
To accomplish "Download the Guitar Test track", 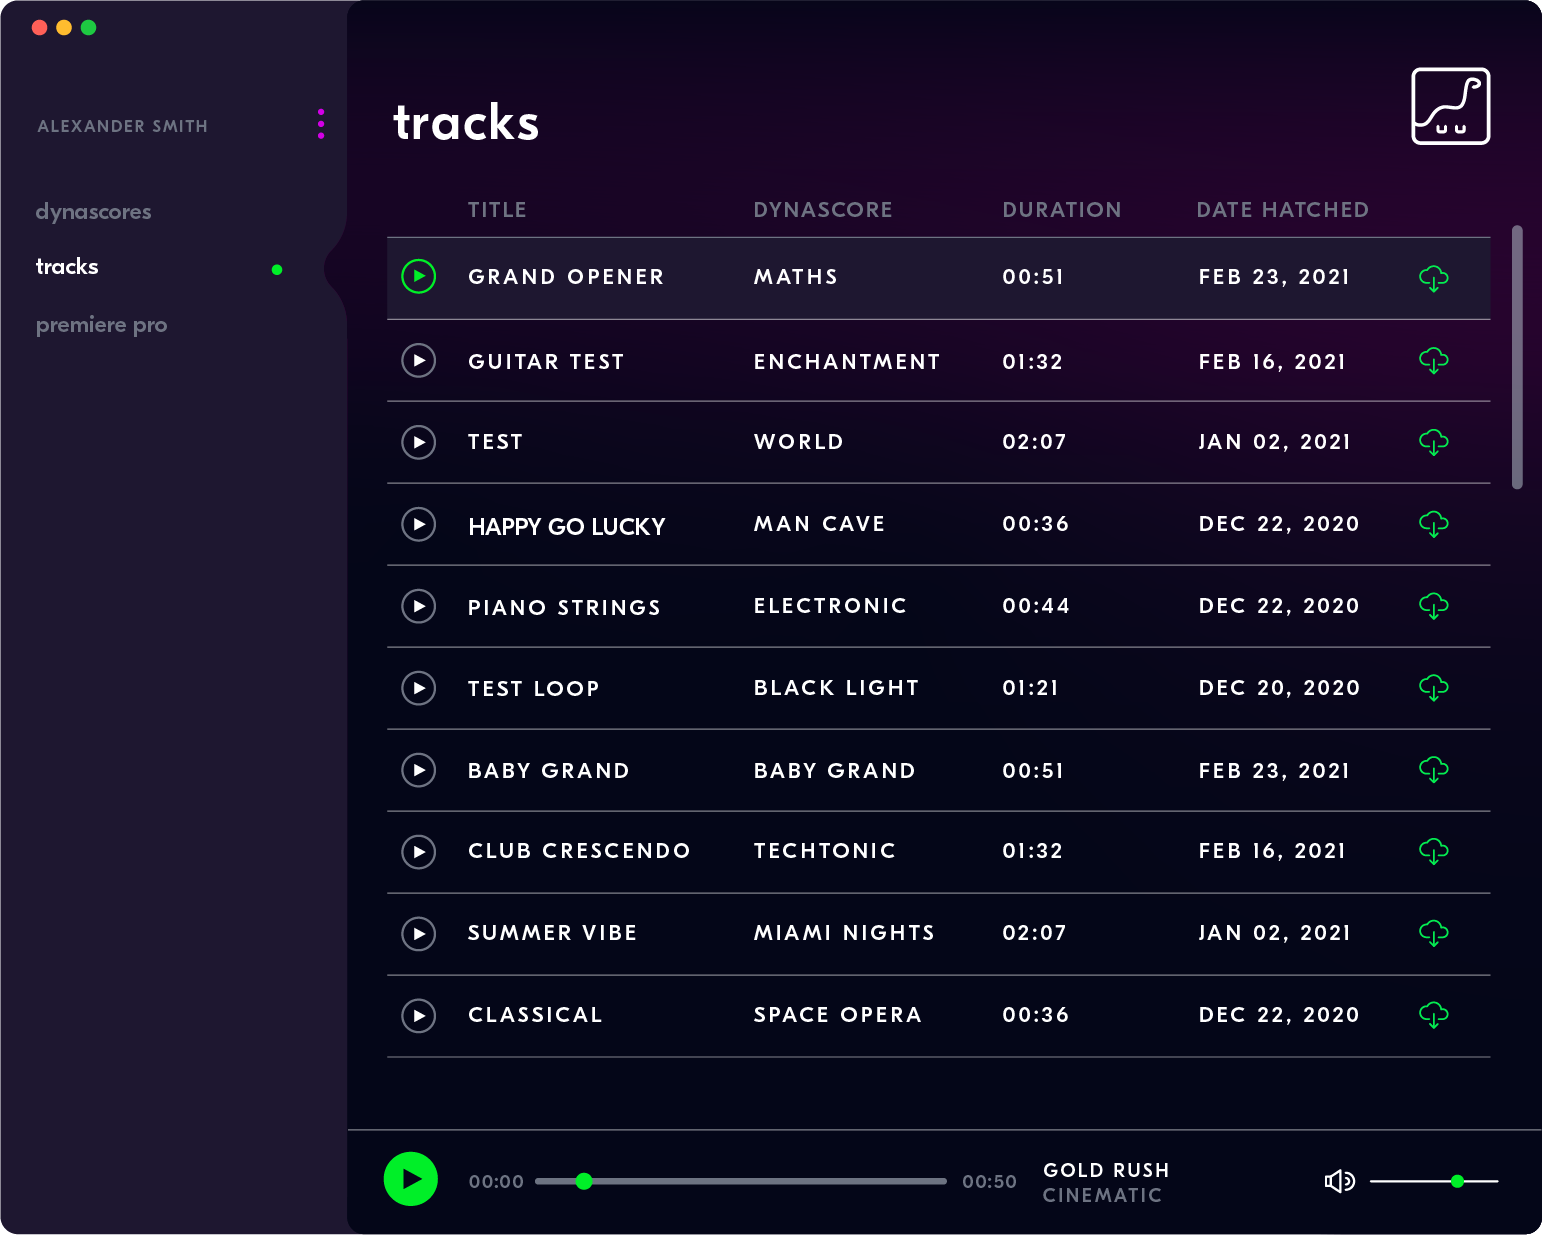I will coord(1433,361).
